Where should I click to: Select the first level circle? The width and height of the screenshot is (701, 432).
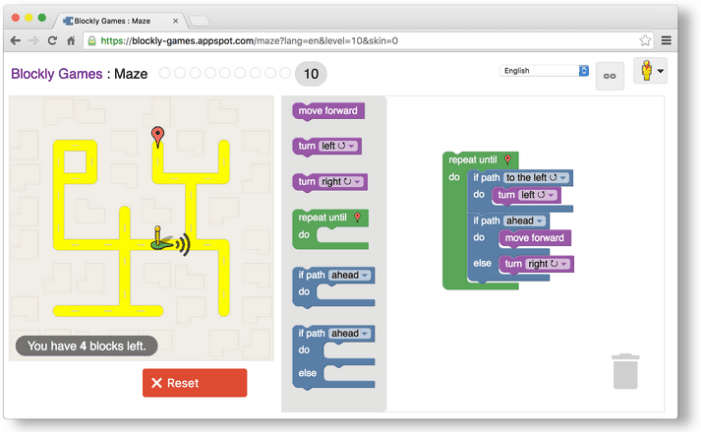[x=165, y=73]
